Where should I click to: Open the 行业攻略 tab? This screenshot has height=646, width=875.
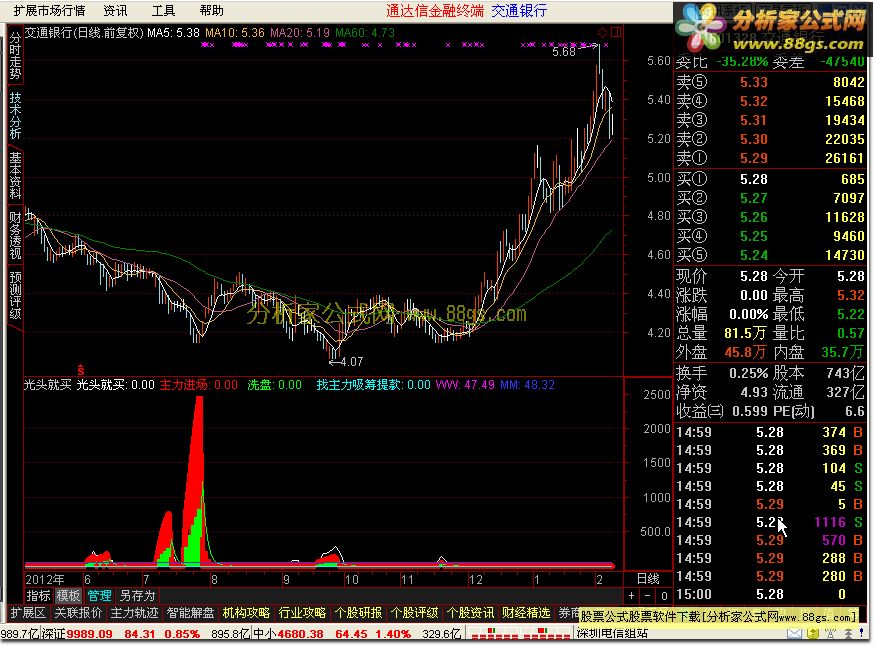click(302, 613)
